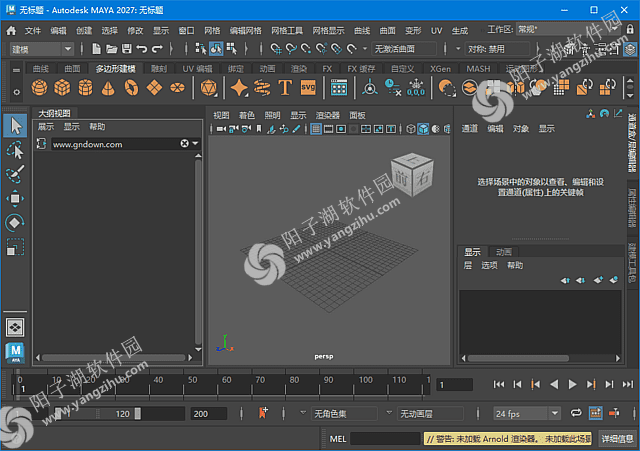This screenshot has height=451, width=640.
Task: Open the sweep mesh tool icon
Action: click(262, 87)
